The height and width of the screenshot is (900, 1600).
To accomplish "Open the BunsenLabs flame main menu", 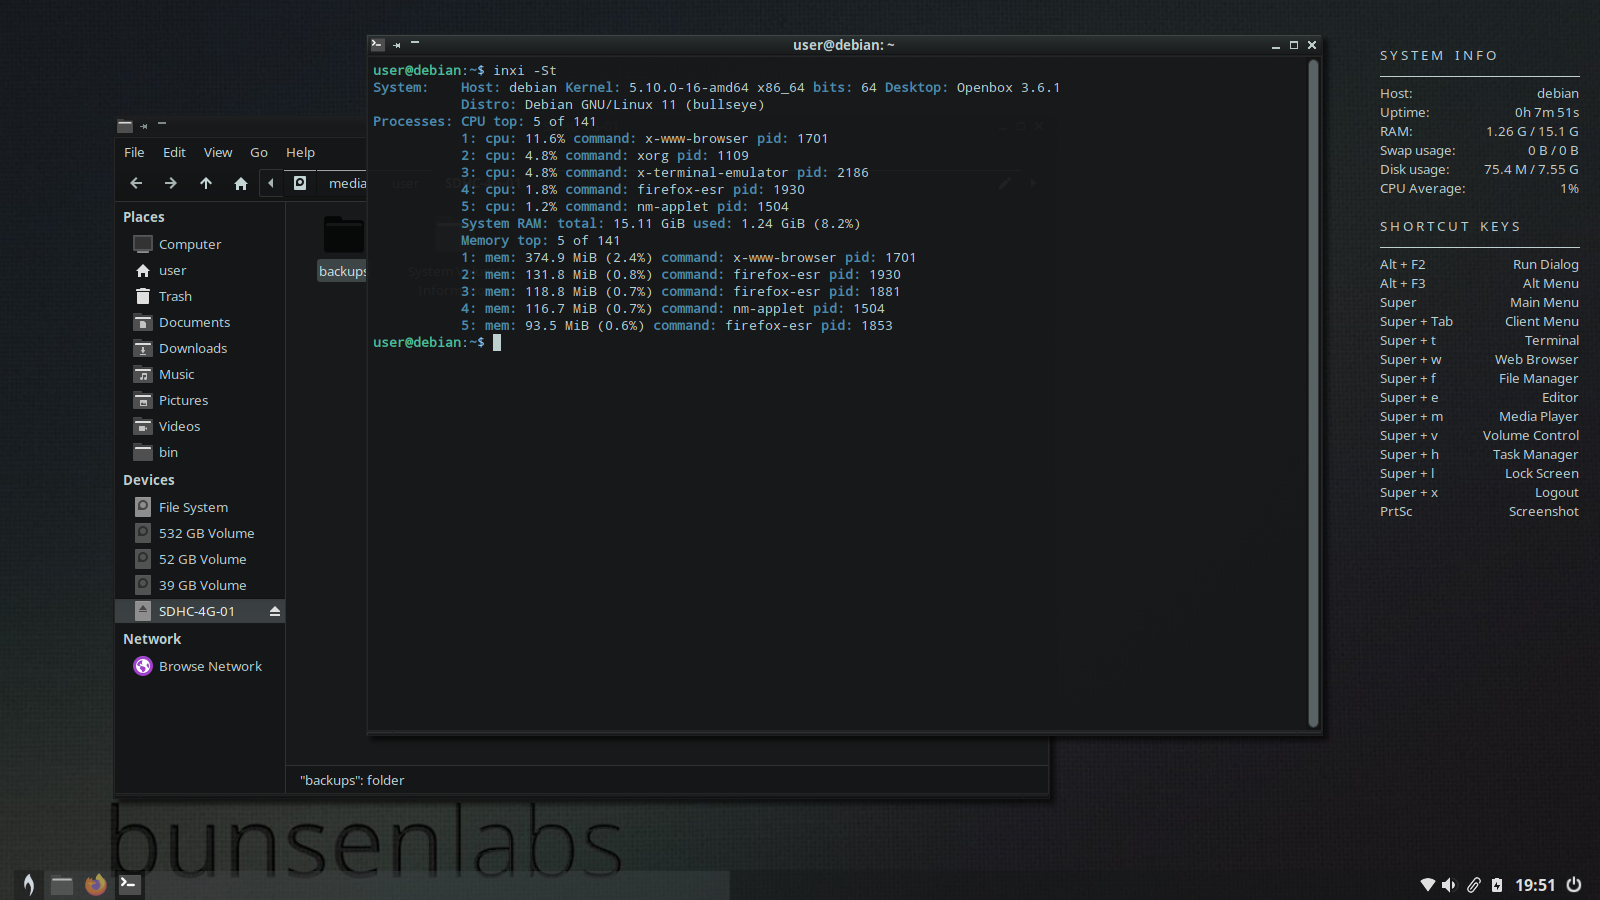I will point(29,884).
